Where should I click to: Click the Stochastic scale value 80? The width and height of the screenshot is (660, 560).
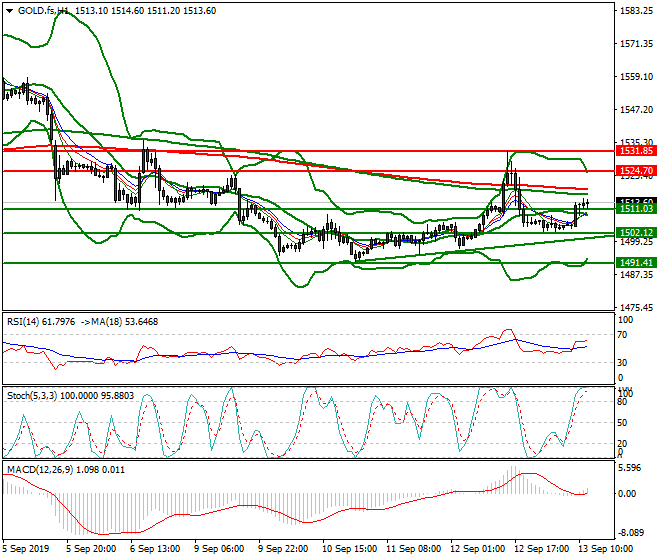point(623,402)
